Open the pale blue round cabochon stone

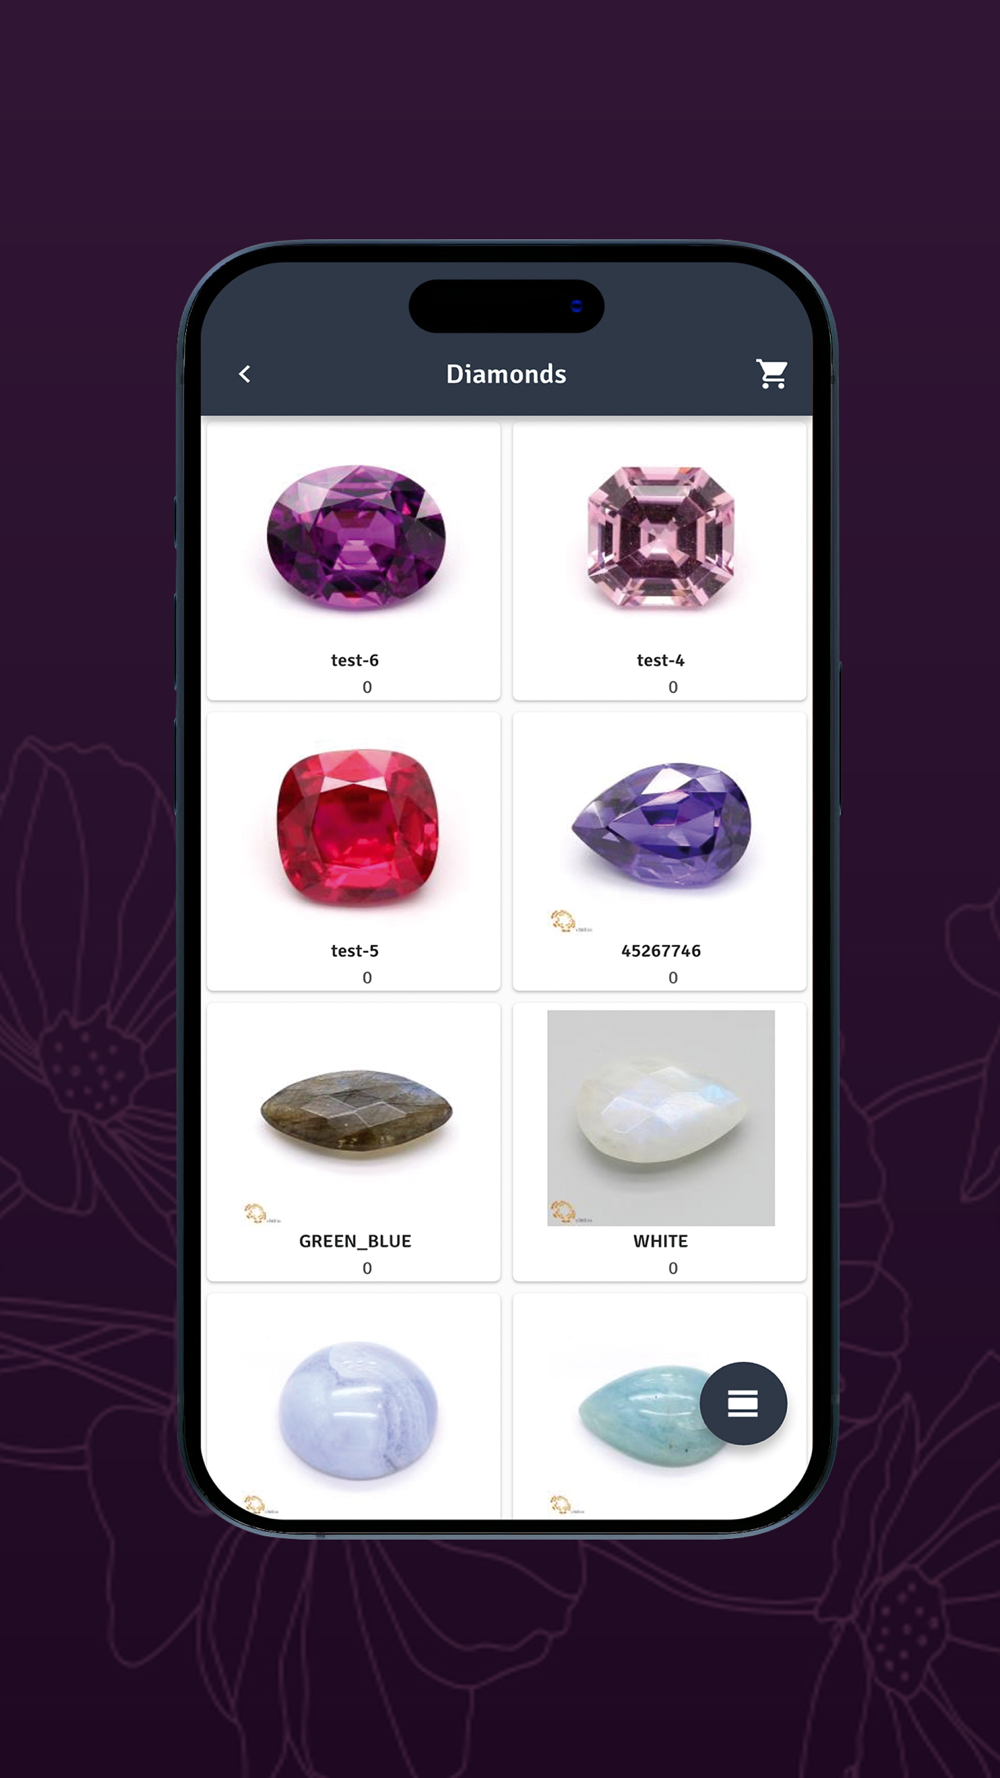coord(357,1410)
